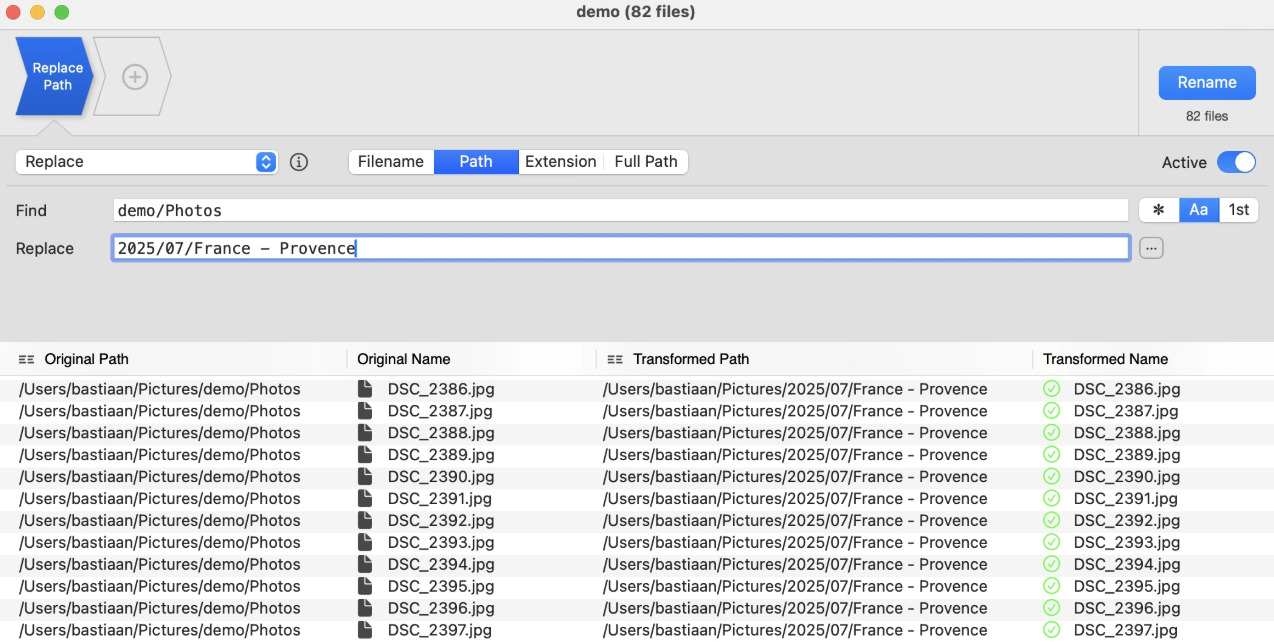Open the ellipsis menu beside Replace field
Image resolution: width=1274 pixels, height=642 pixels.
pos(1151,248)
